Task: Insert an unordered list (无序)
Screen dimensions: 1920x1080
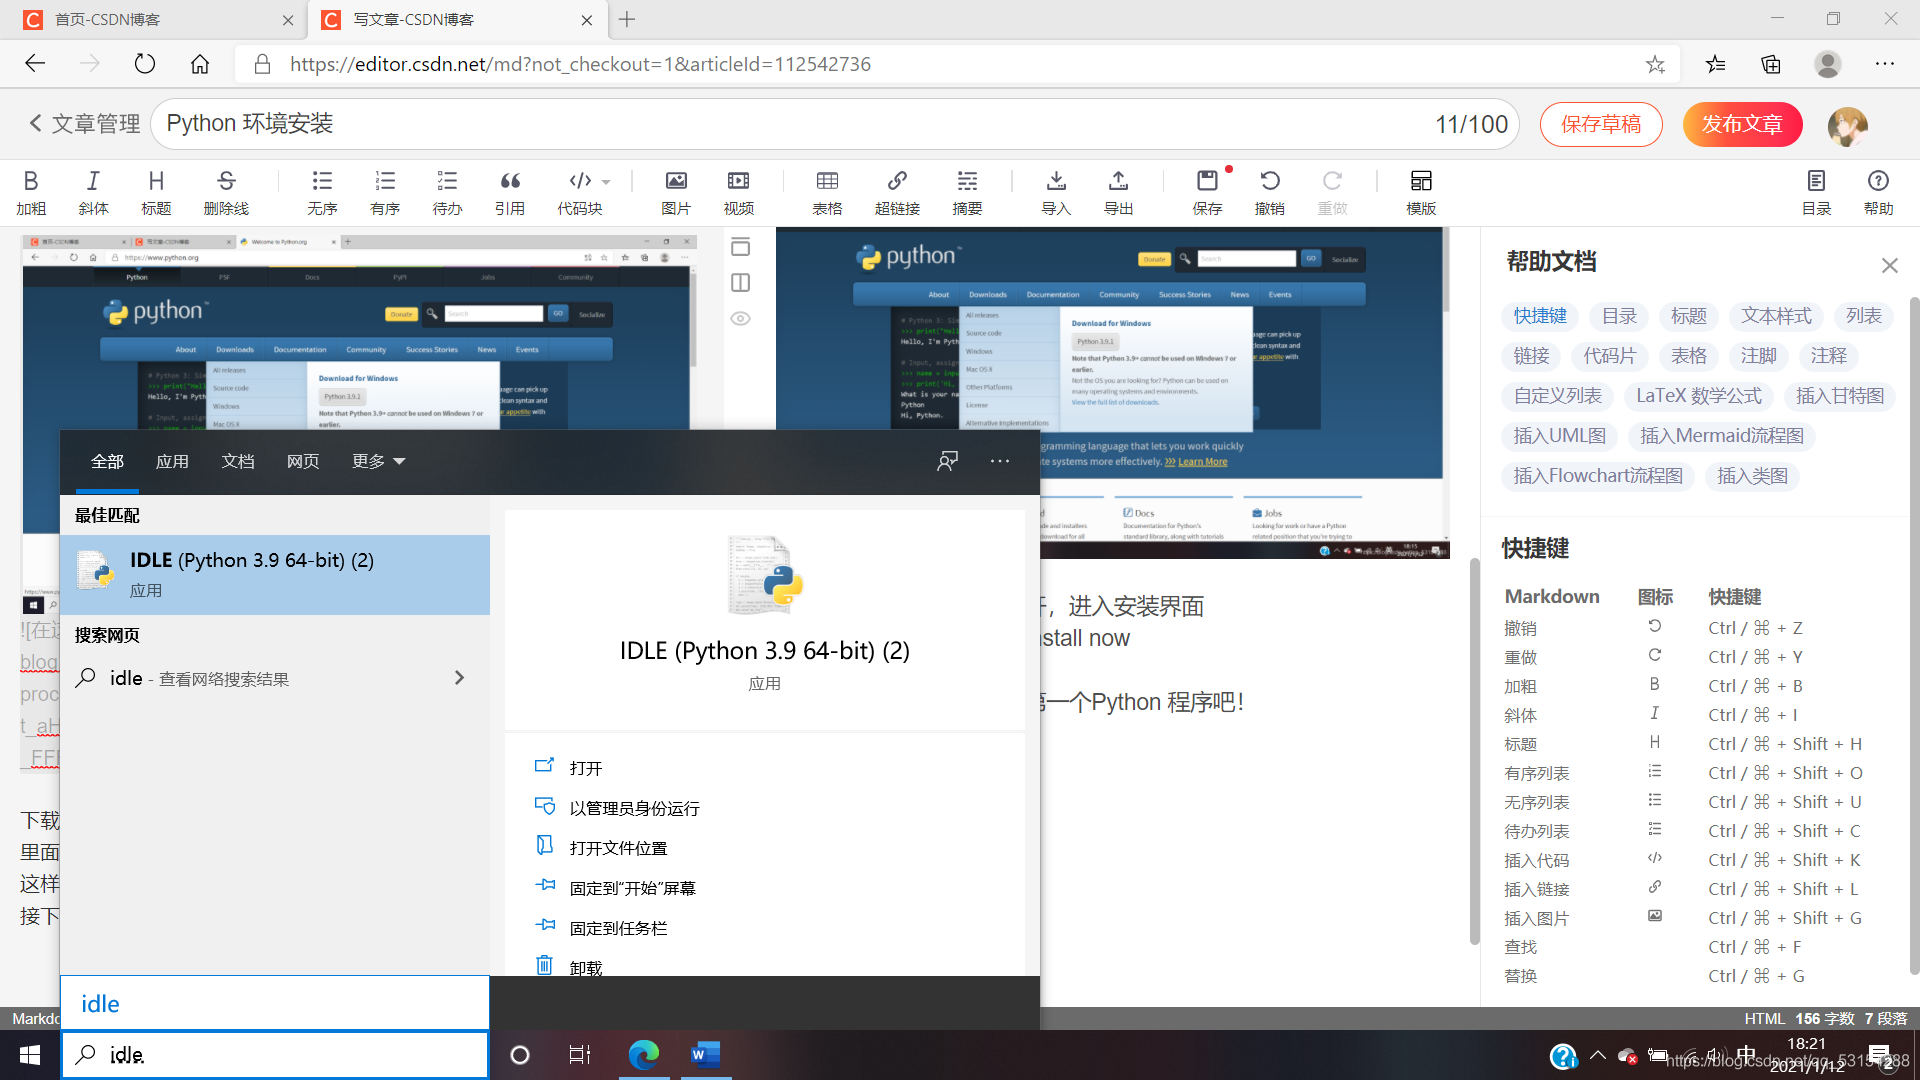Action: click(x=322, y=192)
